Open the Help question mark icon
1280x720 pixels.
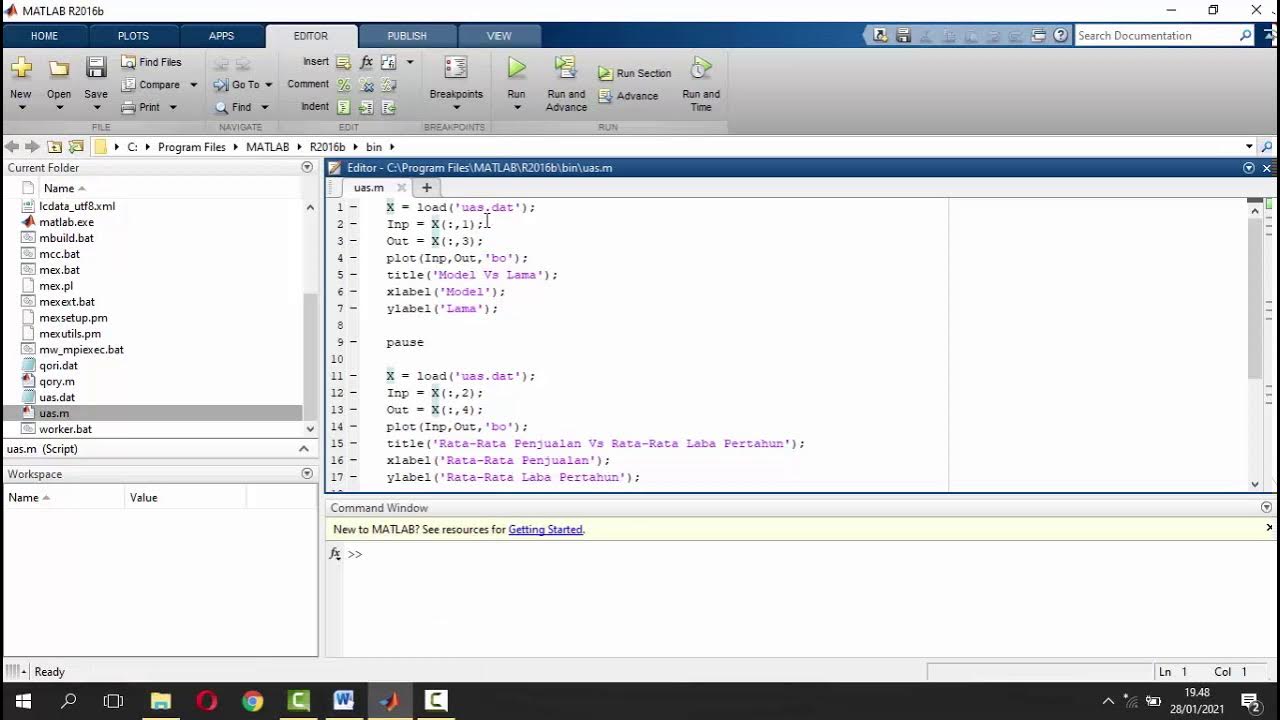(x=1061, y=35)
